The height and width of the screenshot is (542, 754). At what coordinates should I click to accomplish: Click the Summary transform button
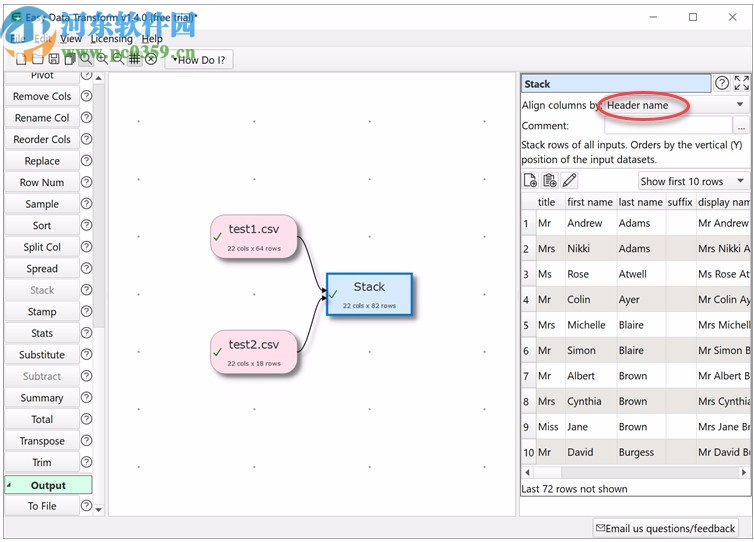coord(42,398)
